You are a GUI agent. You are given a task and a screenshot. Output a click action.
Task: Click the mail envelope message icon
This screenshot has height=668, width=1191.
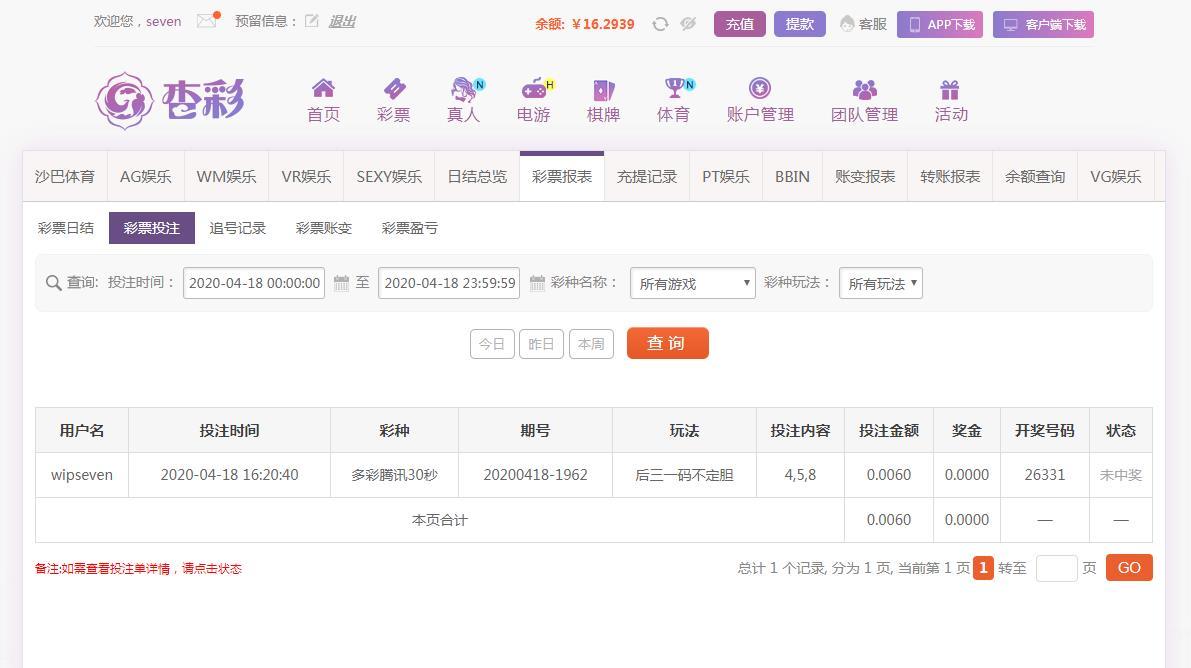(206, 21)
